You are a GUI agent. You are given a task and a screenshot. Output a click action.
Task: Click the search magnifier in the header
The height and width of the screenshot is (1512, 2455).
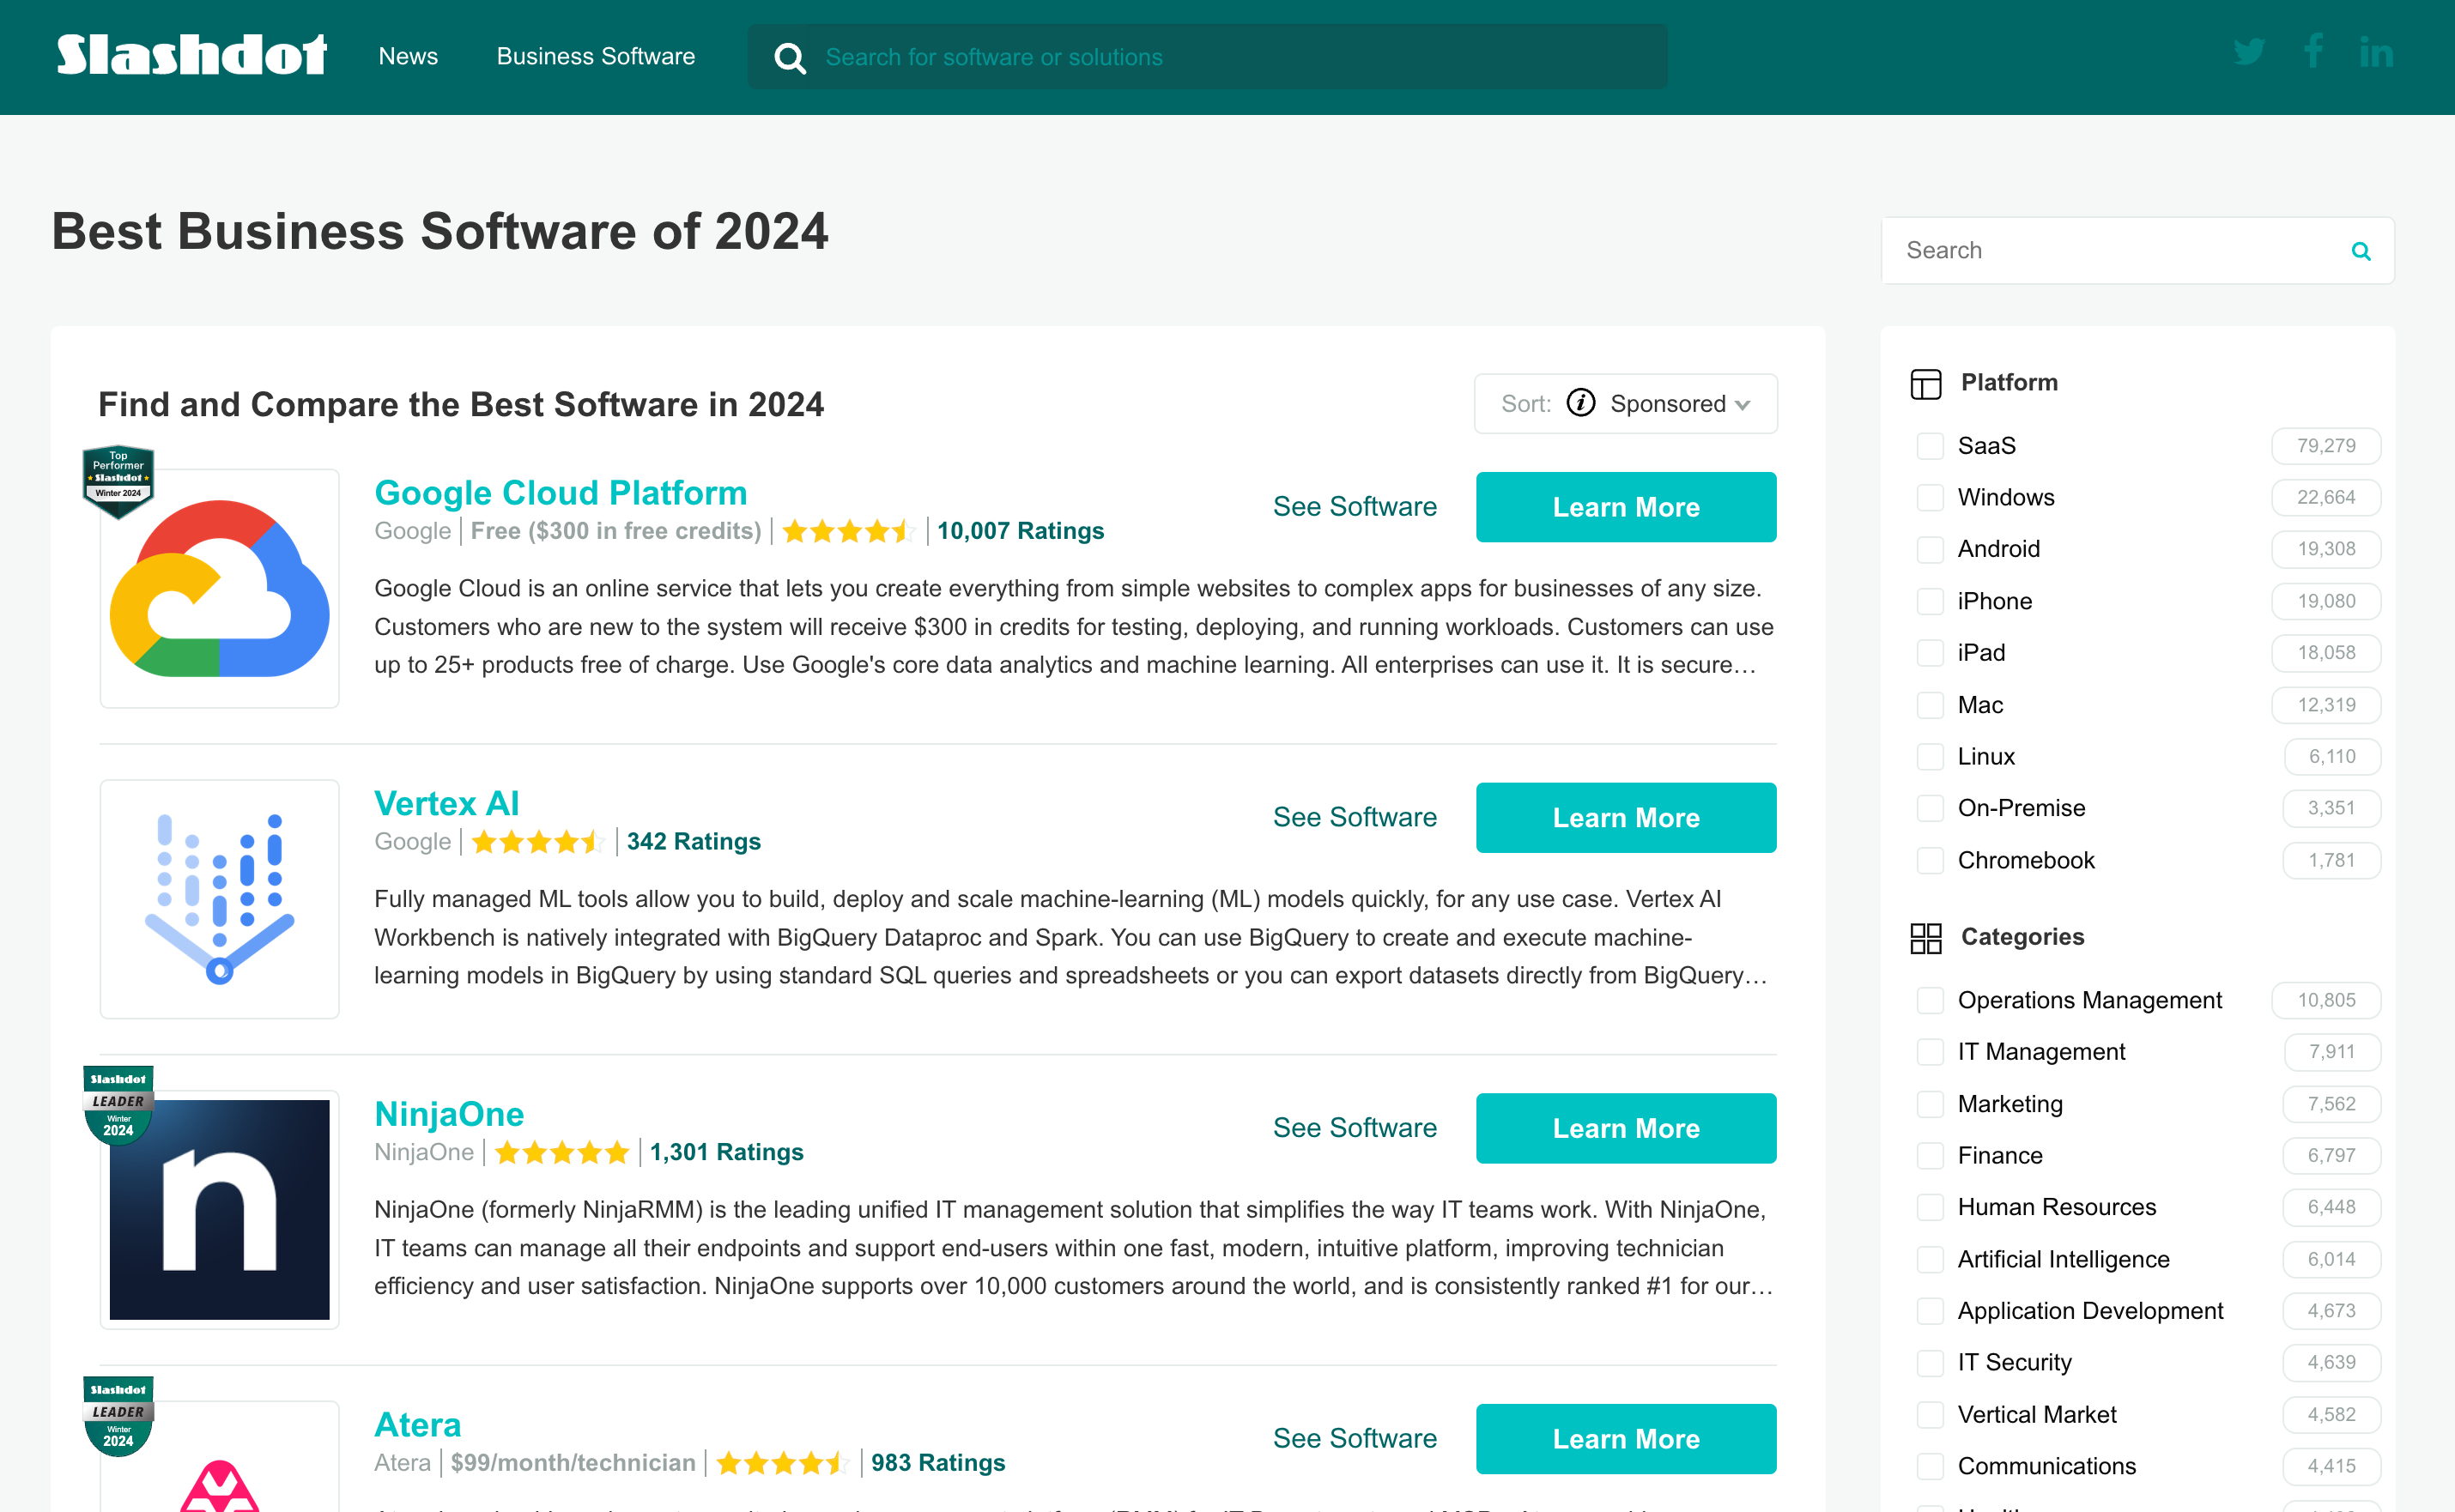click(790, 57)
